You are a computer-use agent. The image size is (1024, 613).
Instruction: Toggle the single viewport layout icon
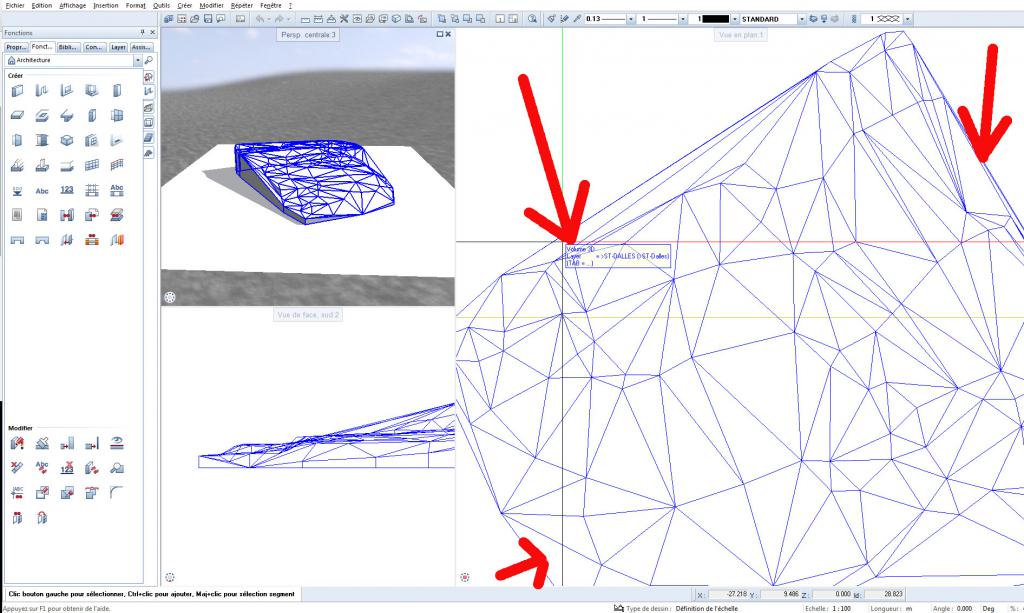[x=500, y=19]
